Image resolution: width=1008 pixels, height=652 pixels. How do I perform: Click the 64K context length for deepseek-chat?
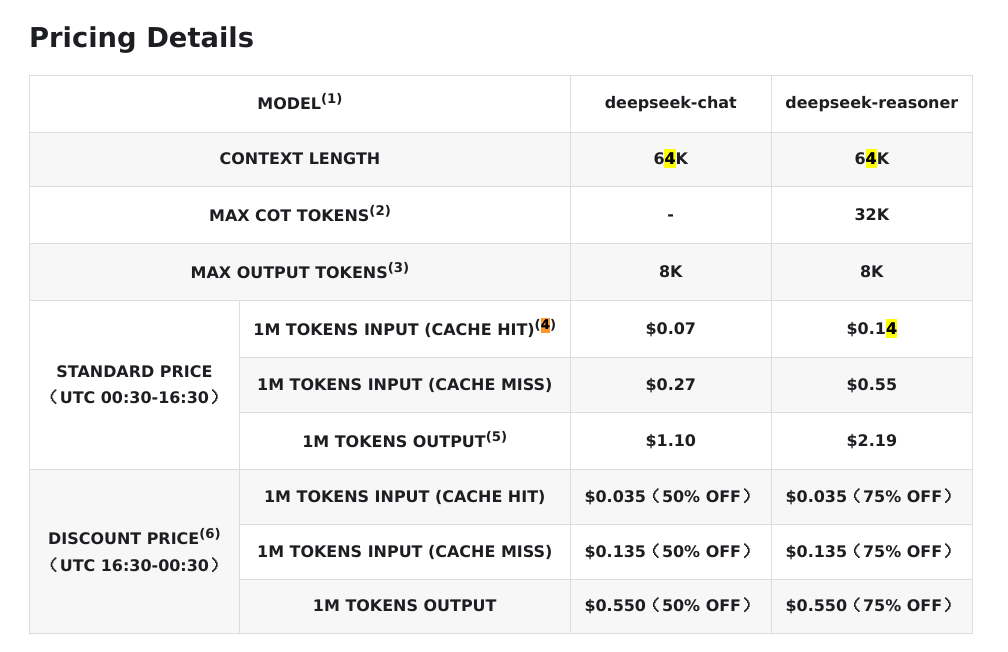(670, 159)
